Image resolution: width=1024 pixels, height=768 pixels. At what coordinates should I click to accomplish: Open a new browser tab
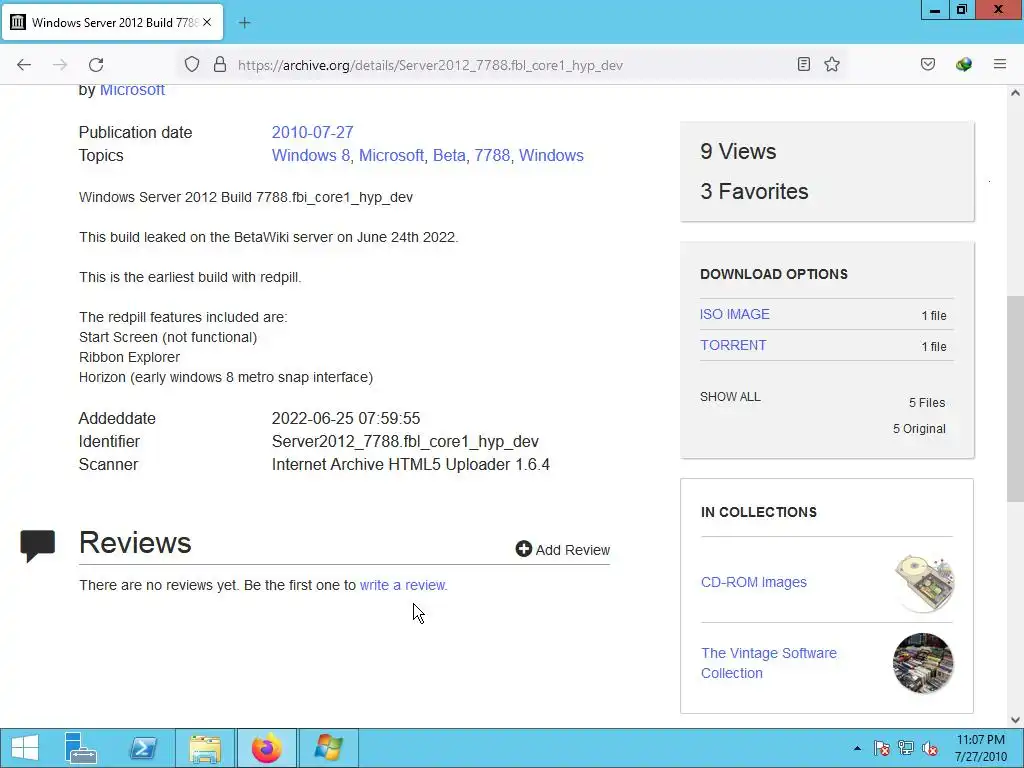pyautogui.click(x=244, y=23)
